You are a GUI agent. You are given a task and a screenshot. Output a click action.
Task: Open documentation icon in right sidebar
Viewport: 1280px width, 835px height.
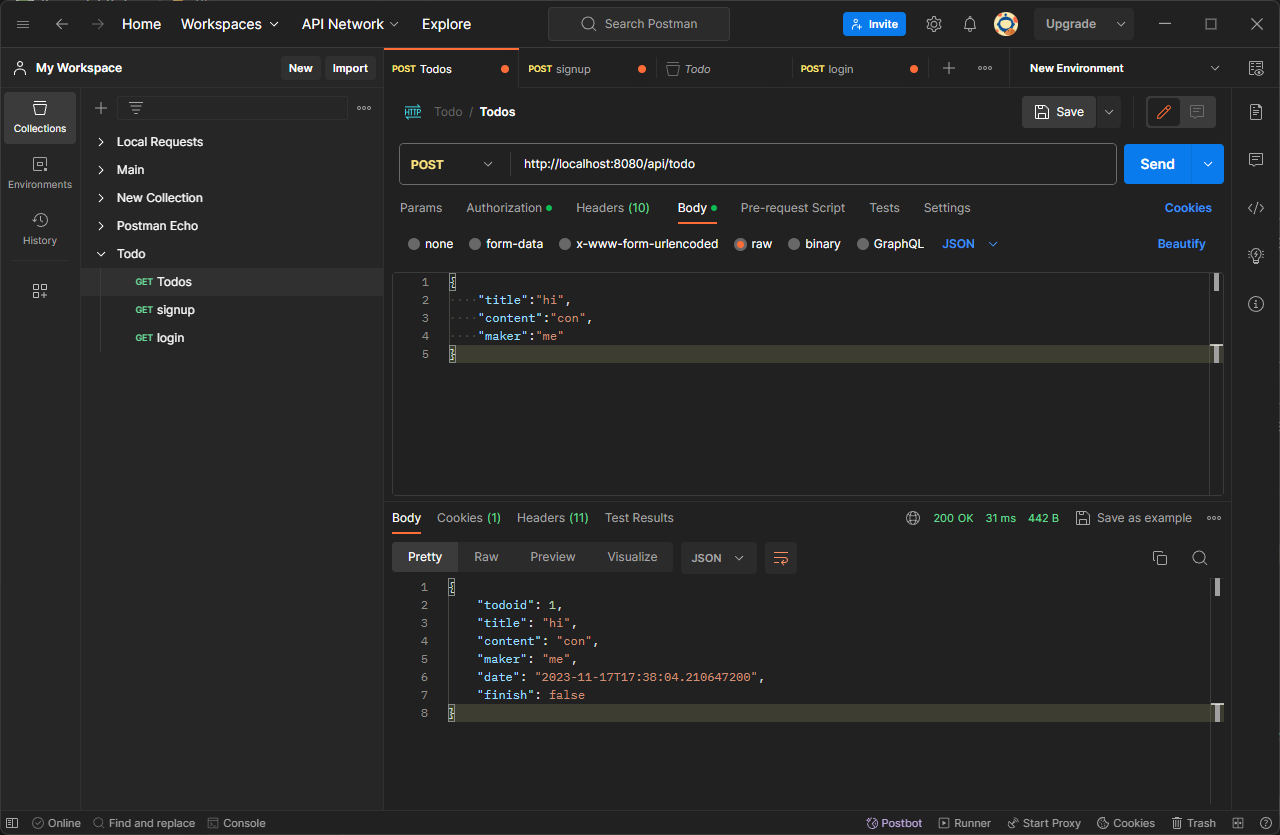pos(1256,112)
